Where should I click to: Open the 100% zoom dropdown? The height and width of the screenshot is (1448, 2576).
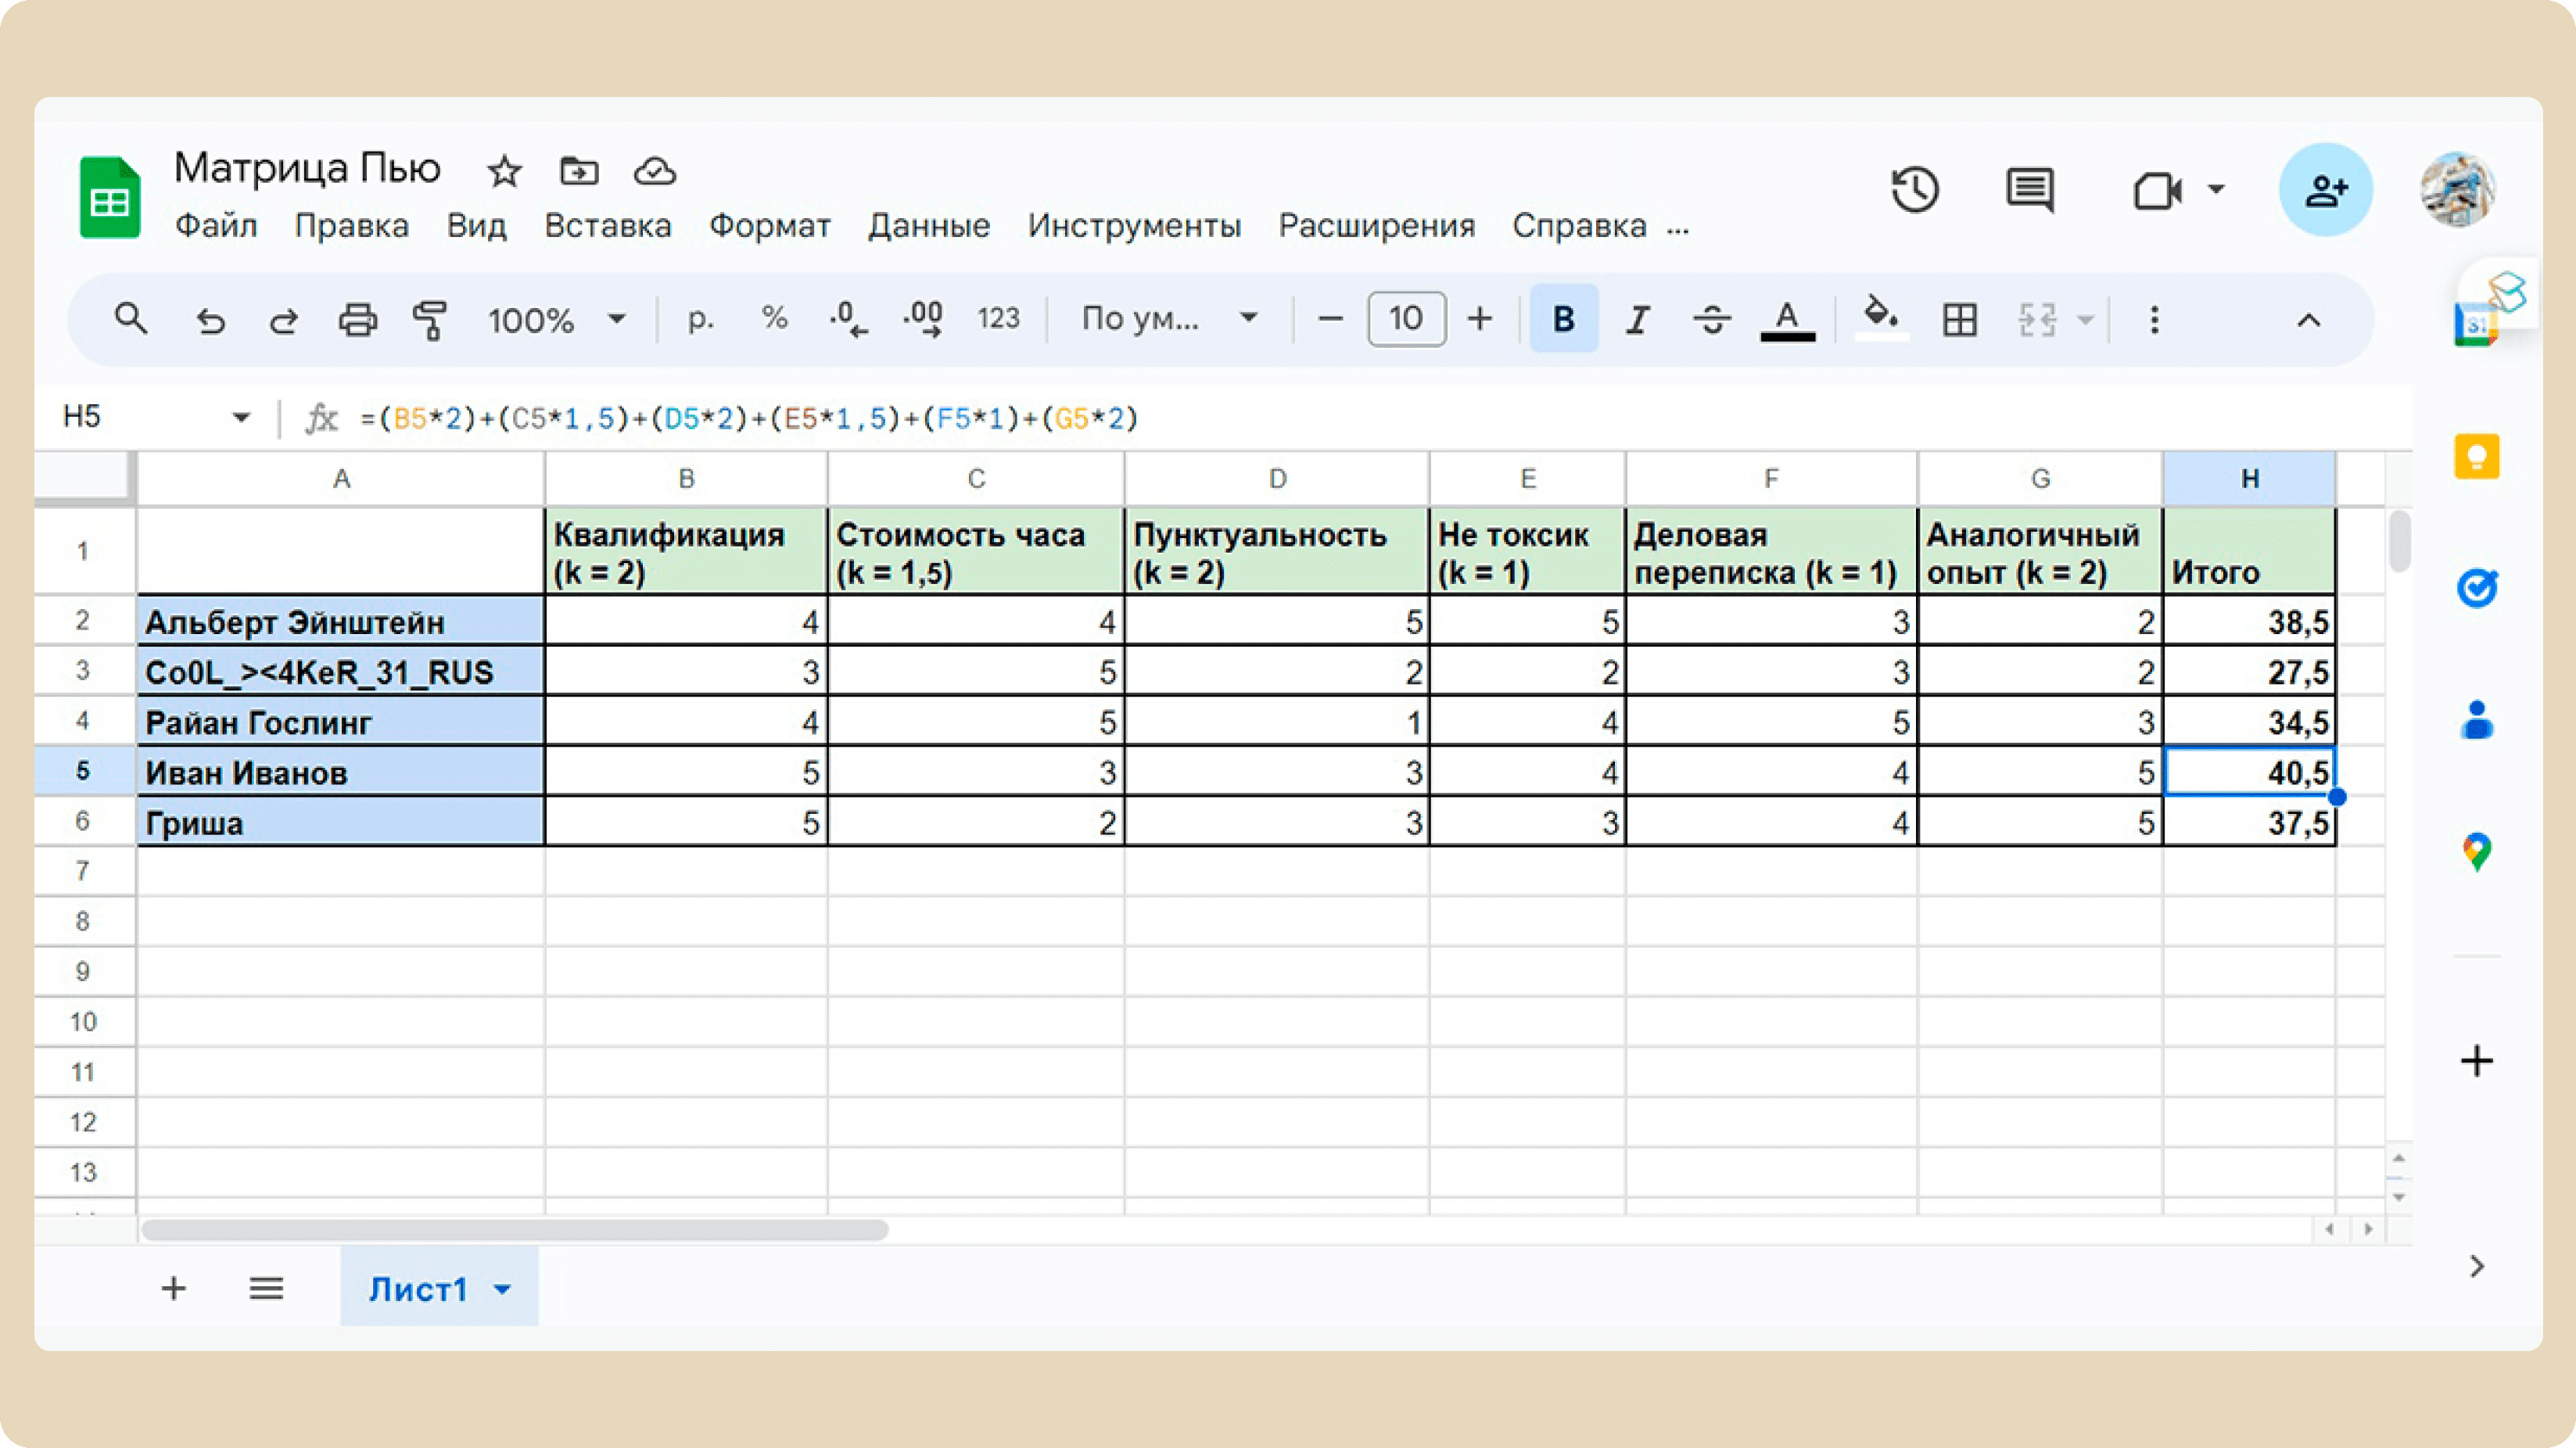tap(556, 320)
